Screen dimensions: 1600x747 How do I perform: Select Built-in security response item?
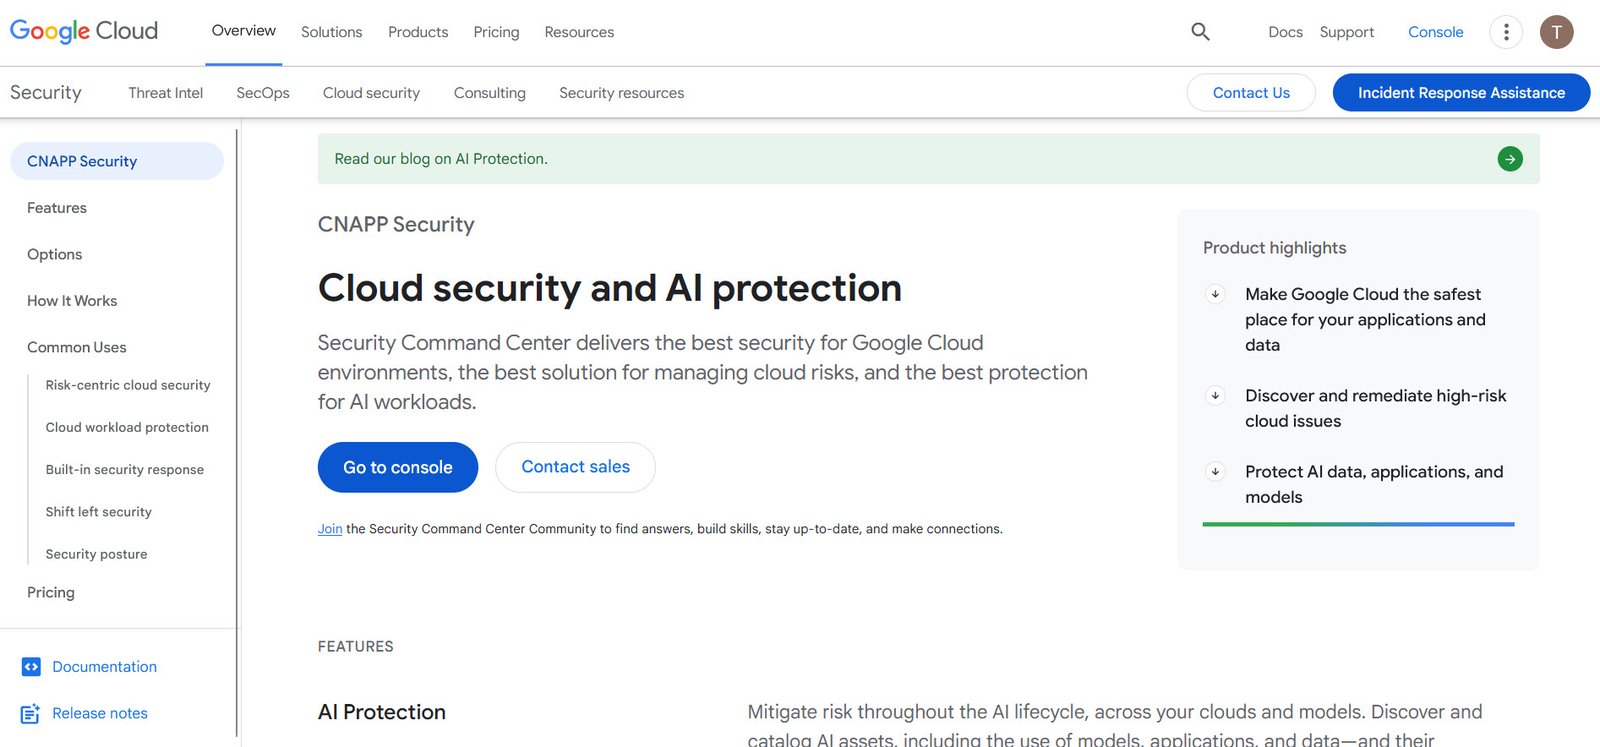coord(124,469)
